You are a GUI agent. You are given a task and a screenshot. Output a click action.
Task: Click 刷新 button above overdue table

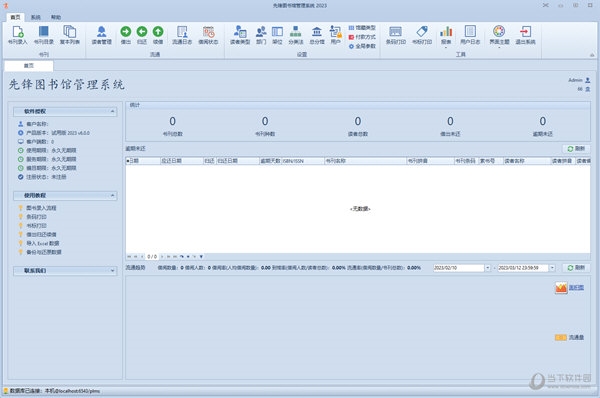coord(576,148)
